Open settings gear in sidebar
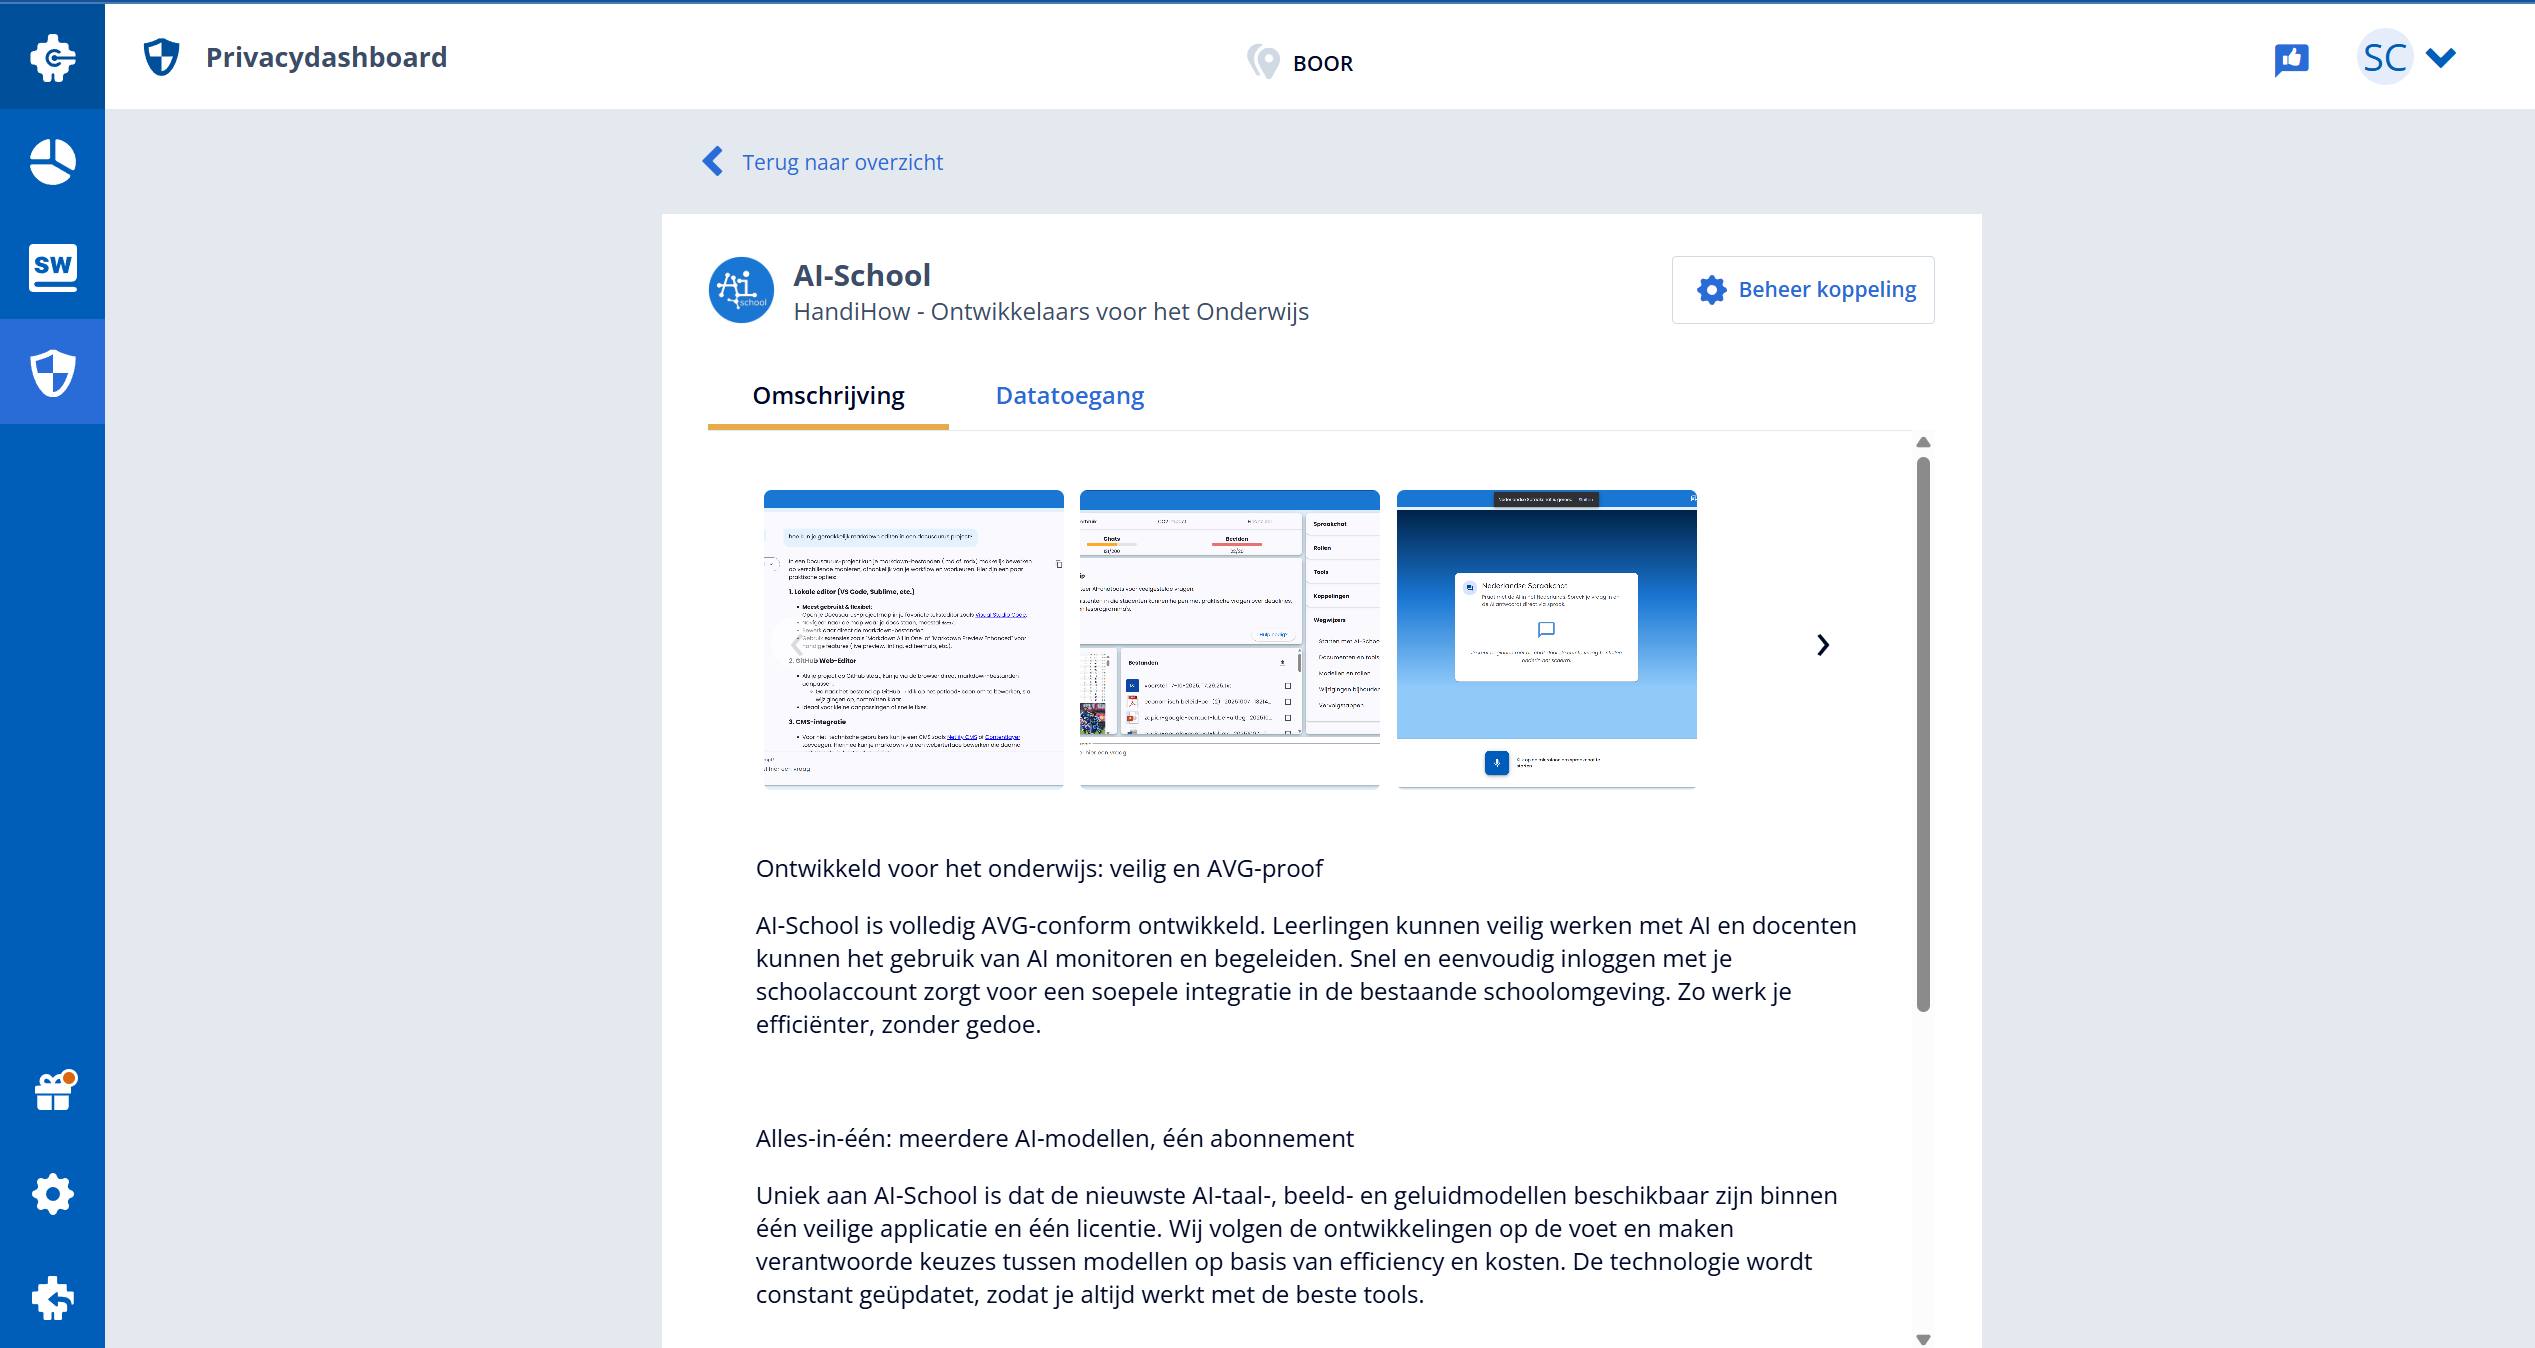2535x1348 pixels. [52, 1194]
